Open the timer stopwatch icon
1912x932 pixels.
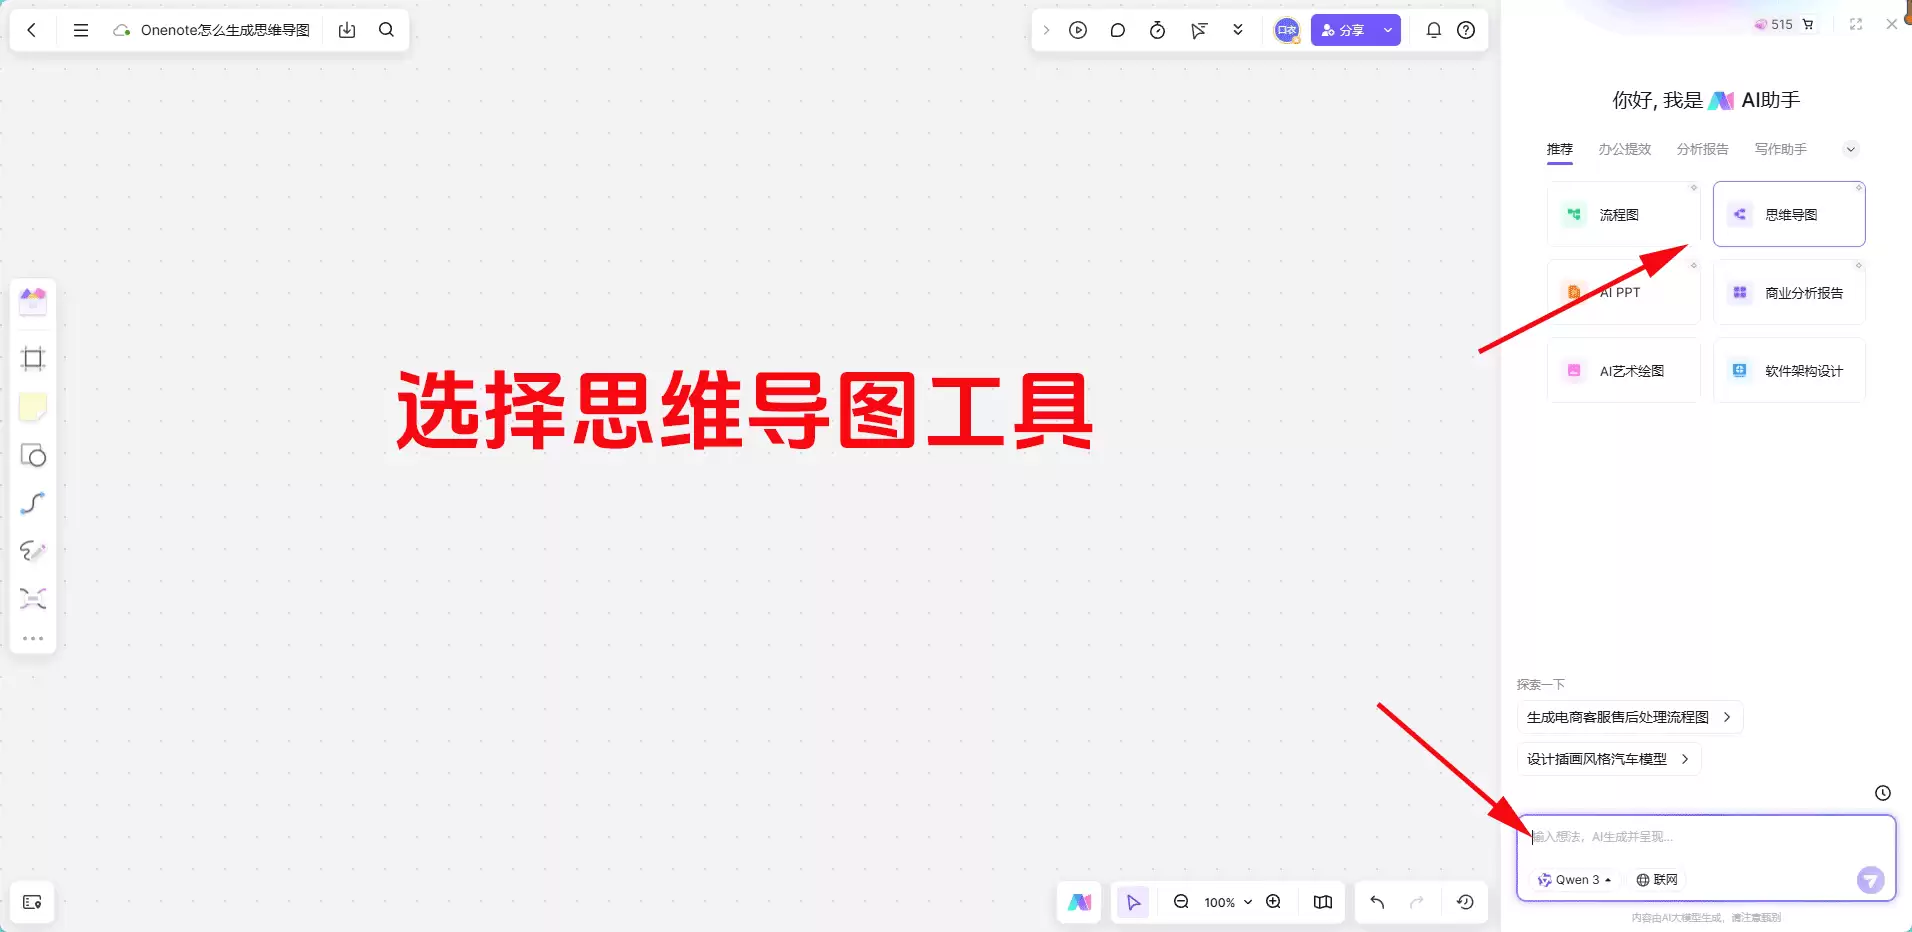[1158, 30]
